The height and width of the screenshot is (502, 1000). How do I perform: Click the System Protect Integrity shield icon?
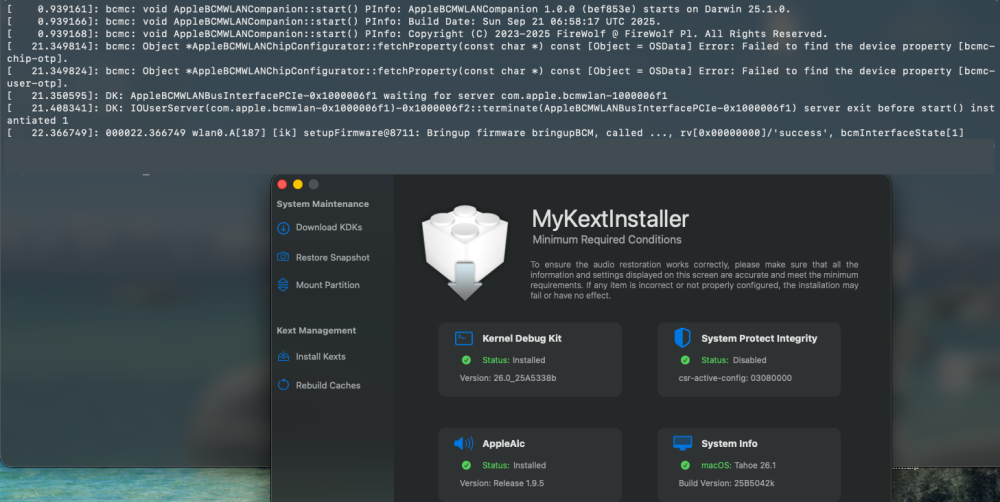(x=682, y=338)
